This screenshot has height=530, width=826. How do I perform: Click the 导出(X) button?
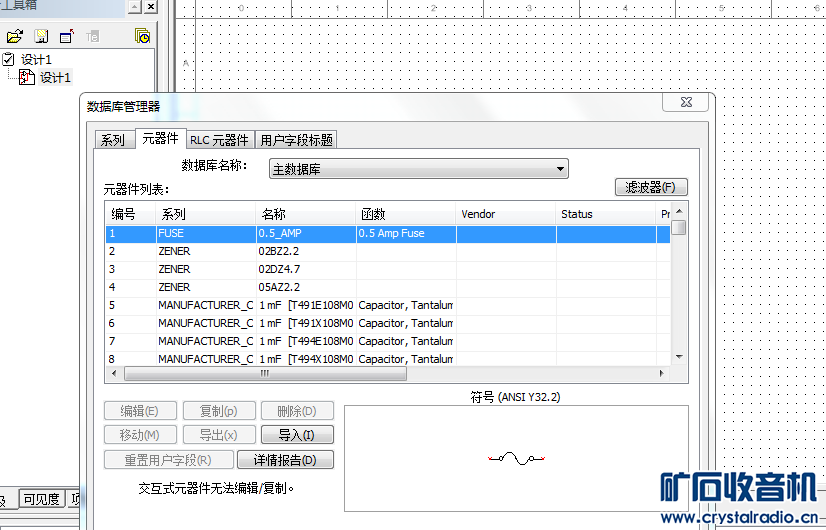coord(219,435)
